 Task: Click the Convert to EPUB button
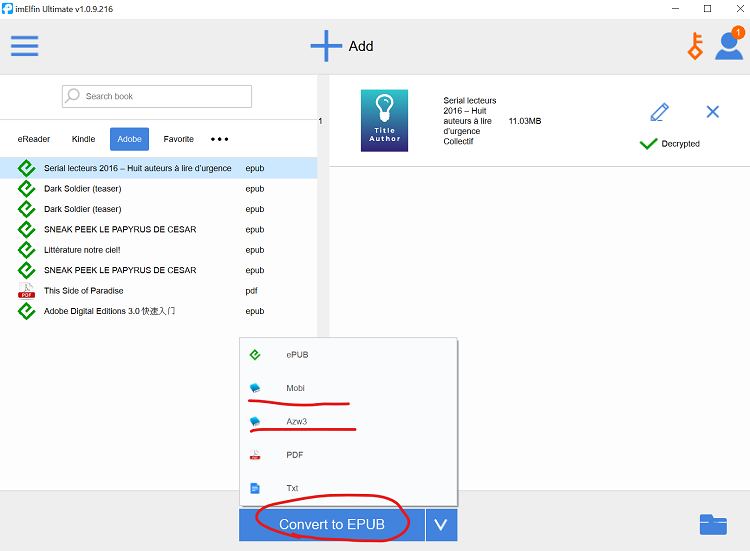pyautogui.click(x=332, y=525)
